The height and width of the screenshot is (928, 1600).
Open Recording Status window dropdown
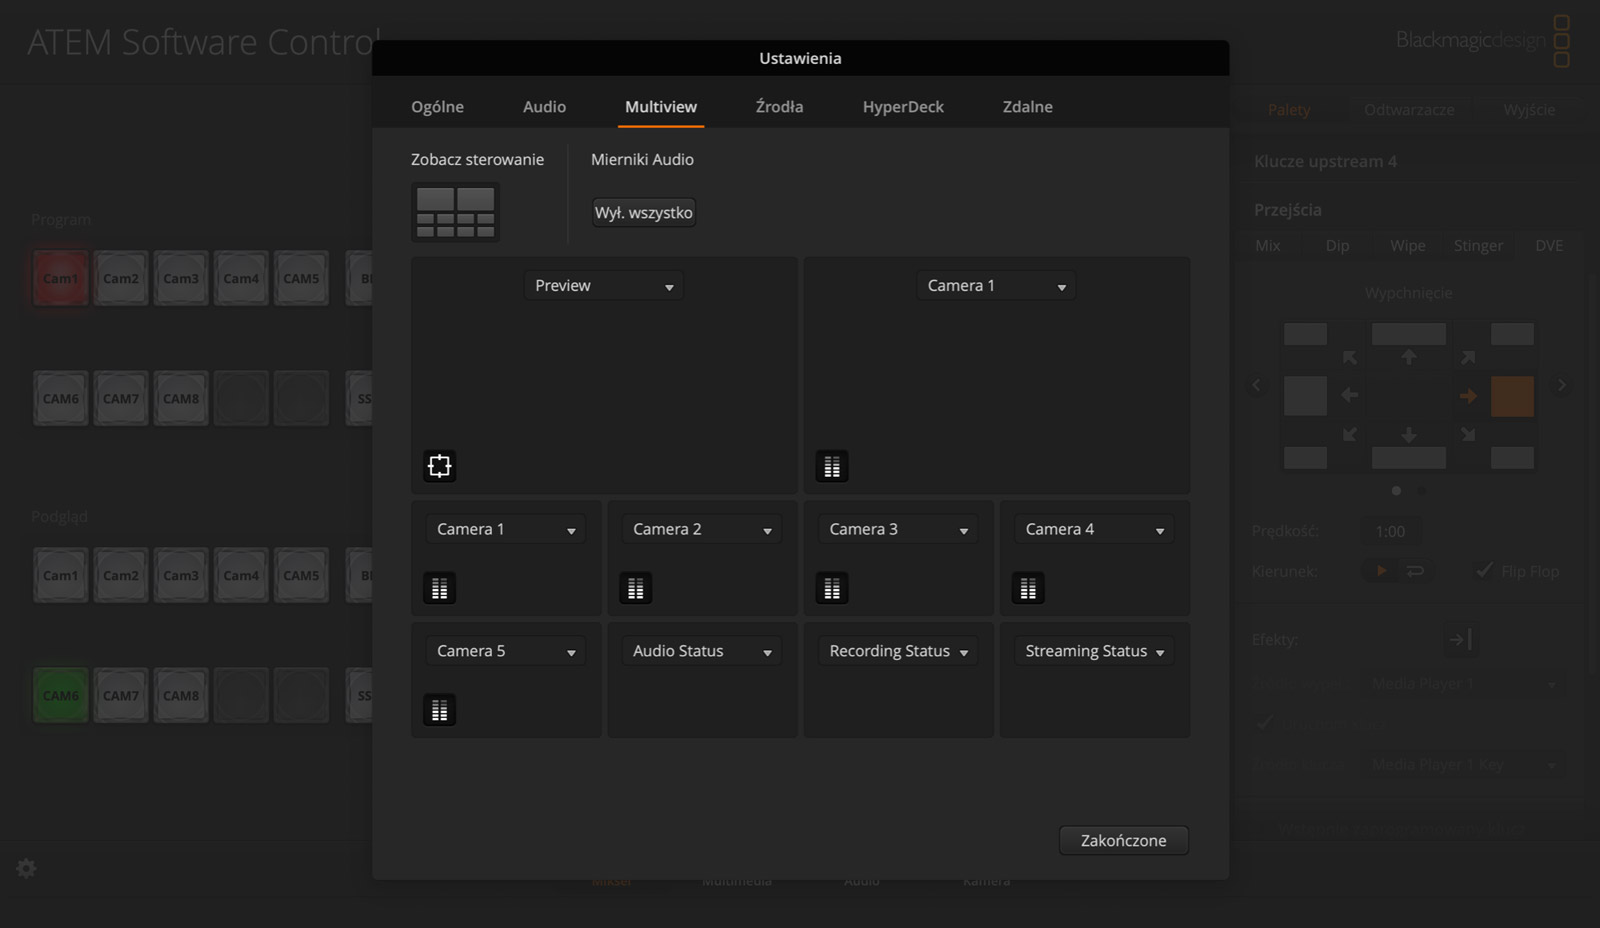pos(898,651)
